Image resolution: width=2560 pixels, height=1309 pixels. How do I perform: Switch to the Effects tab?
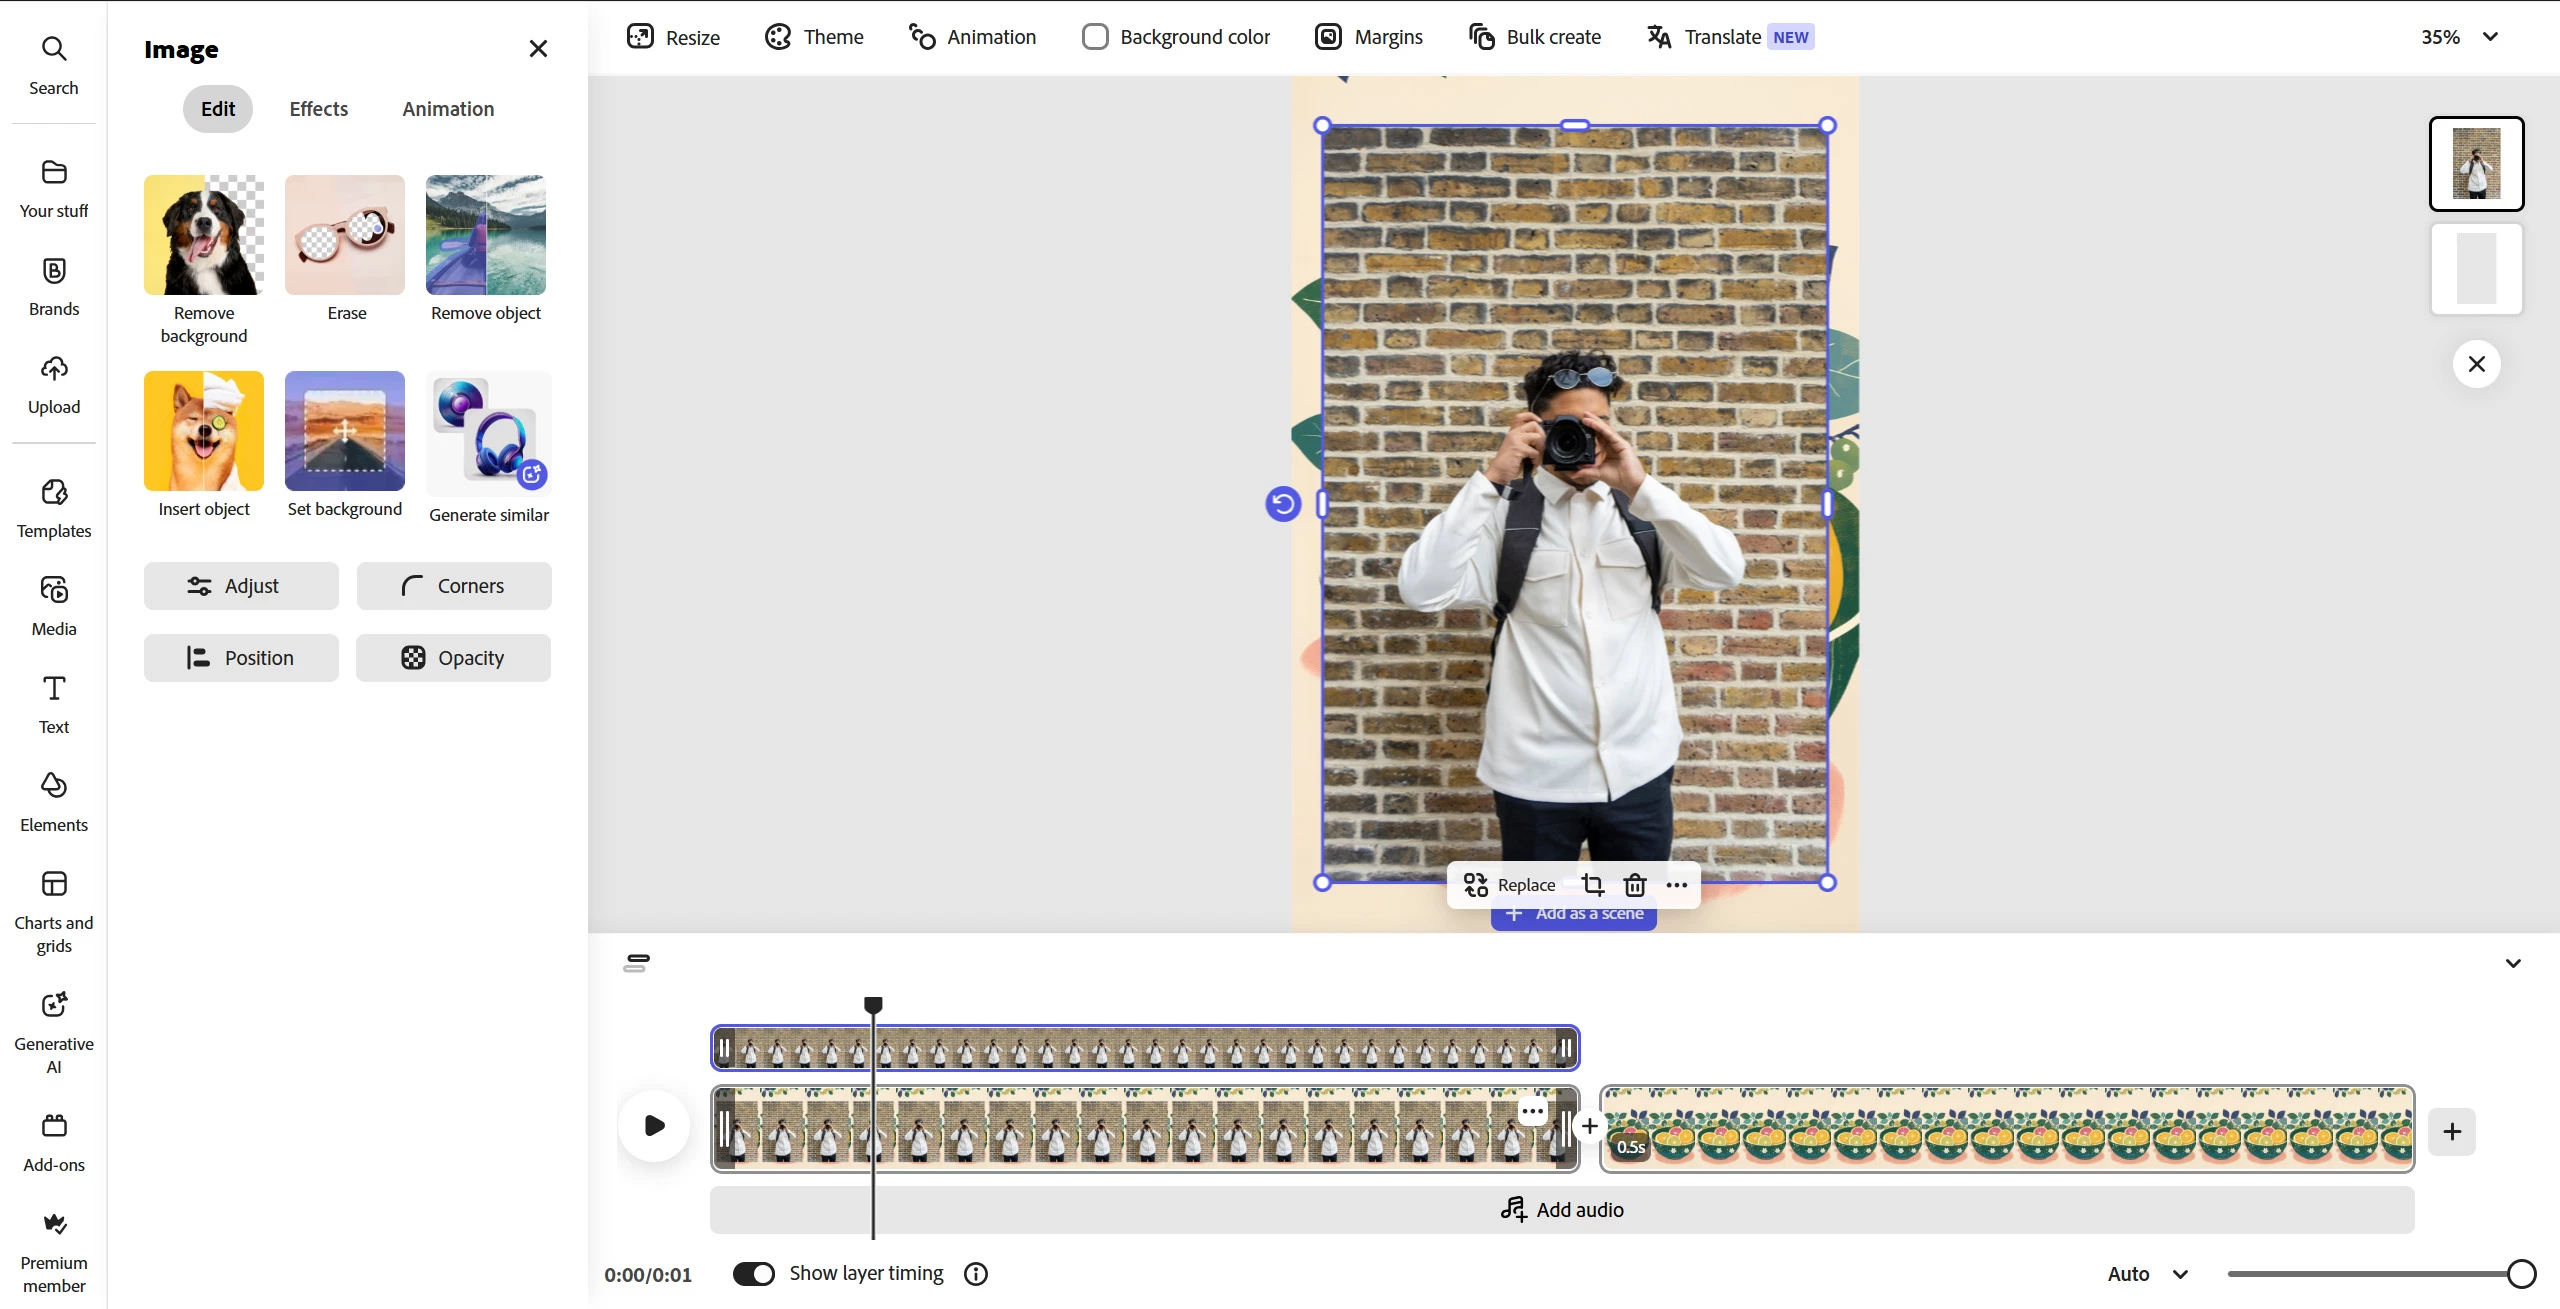point(319,109)
